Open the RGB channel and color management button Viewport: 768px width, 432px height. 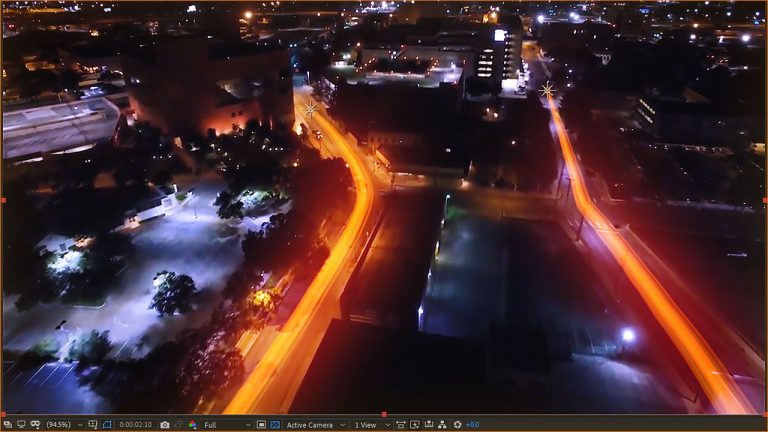coord(192,425)
